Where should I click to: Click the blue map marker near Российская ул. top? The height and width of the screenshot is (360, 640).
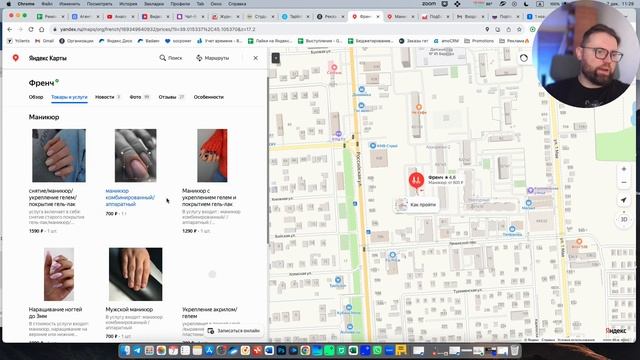pyautogui.click(x=361, y=89)
